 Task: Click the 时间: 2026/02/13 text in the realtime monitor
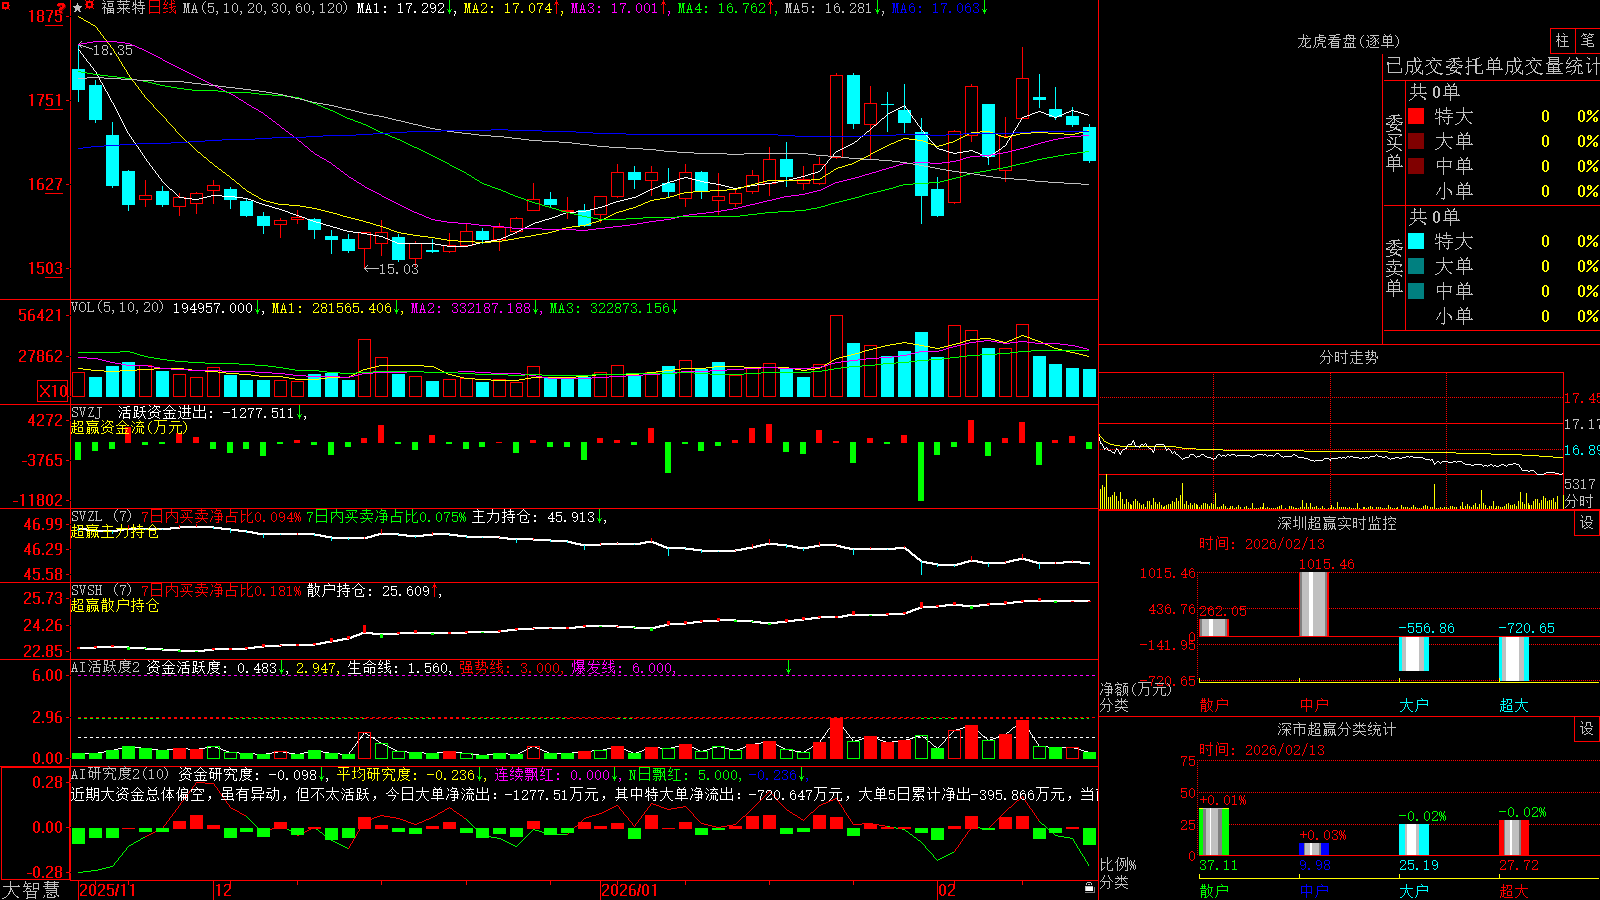(1262, 544)
